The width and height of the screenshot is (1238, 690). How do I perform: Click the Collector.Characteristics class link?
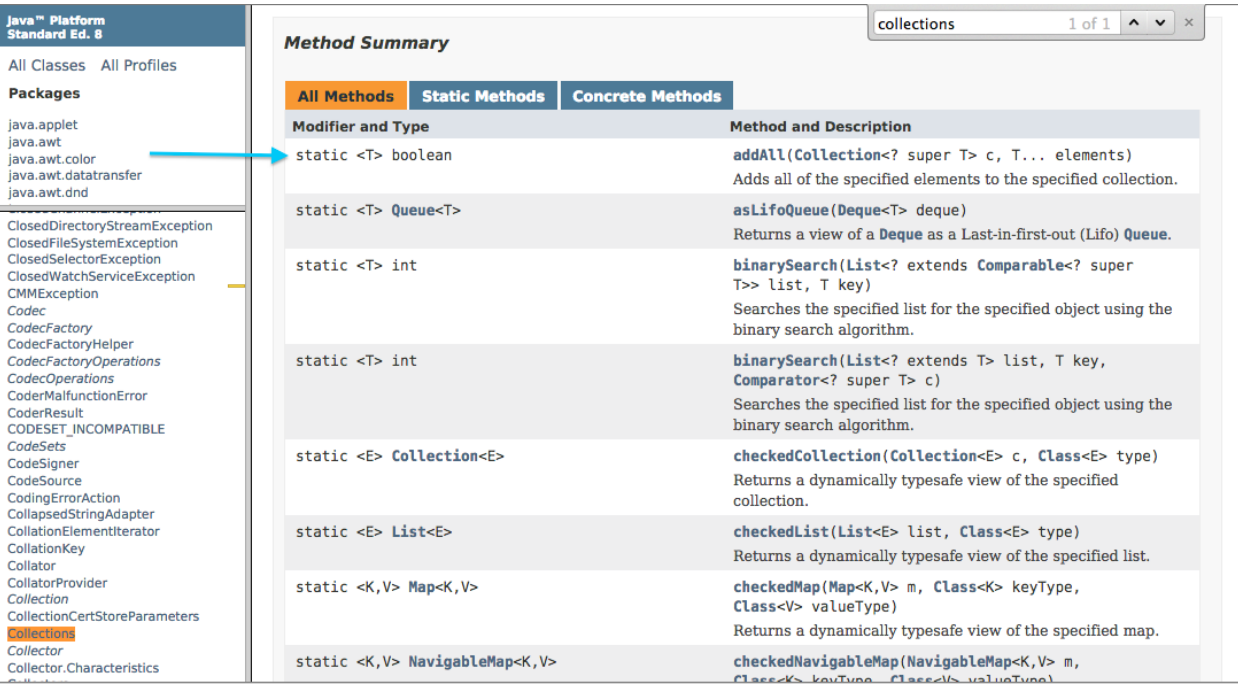point(83,668)
